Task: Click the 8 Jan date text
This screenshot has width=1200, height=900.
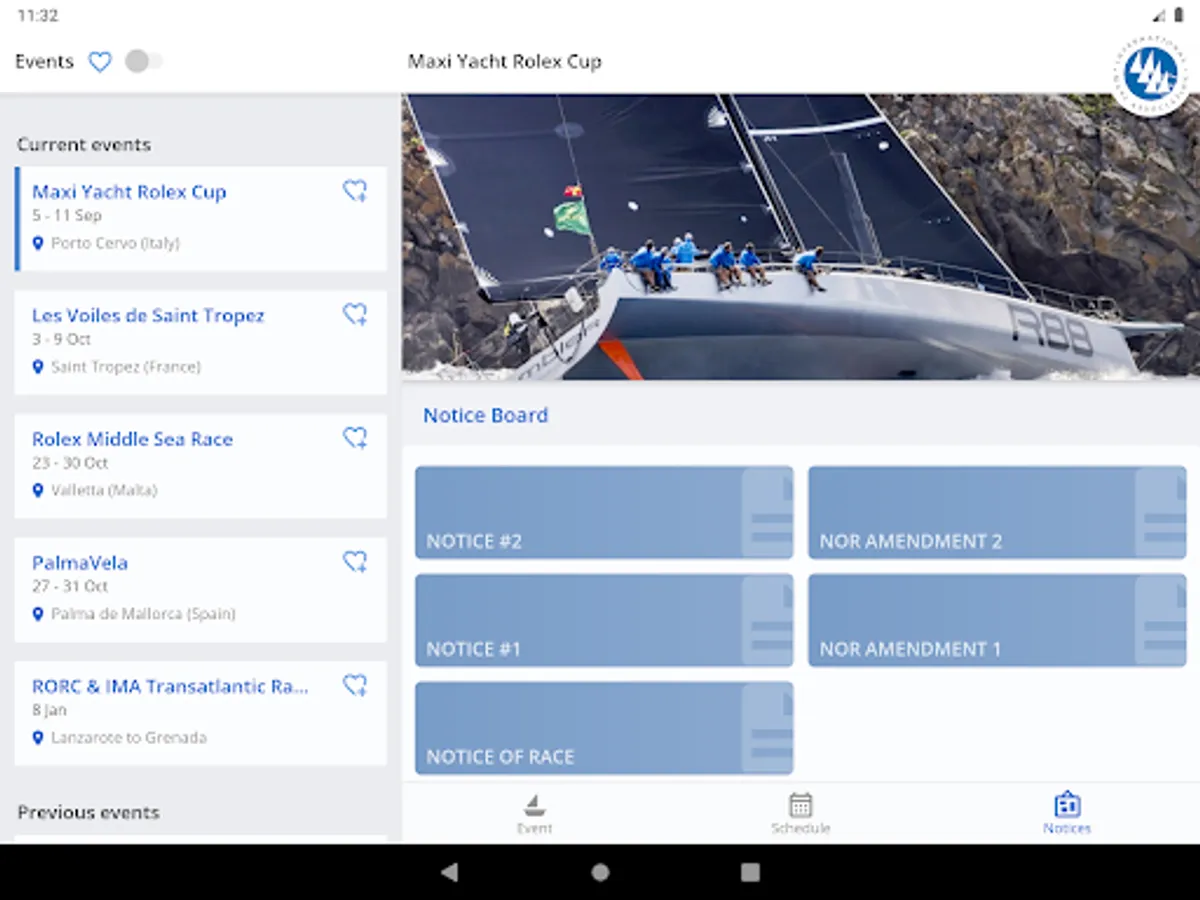Action: pos(47,710)
